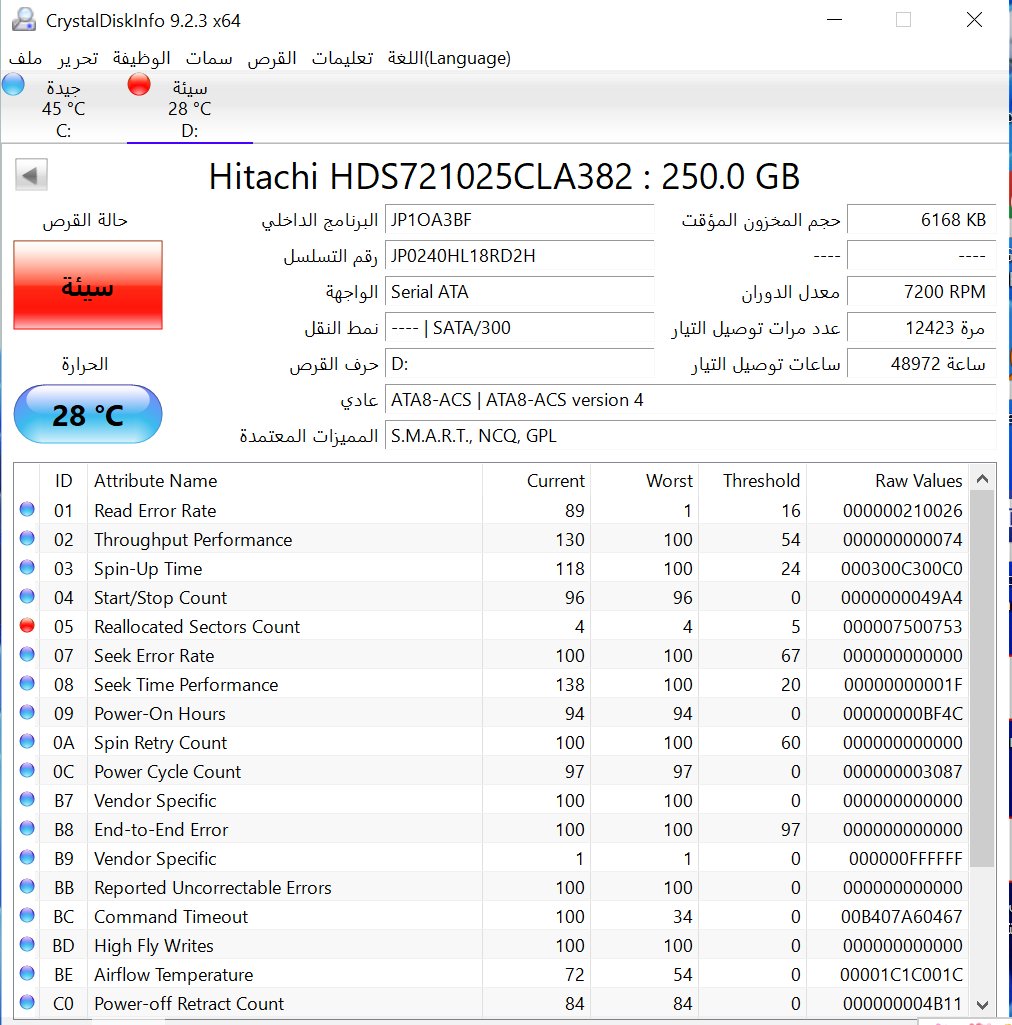The image size is (1012, 1025).
Task: Open the تحرير (Edit) menu
Action: tap(78, 58)
